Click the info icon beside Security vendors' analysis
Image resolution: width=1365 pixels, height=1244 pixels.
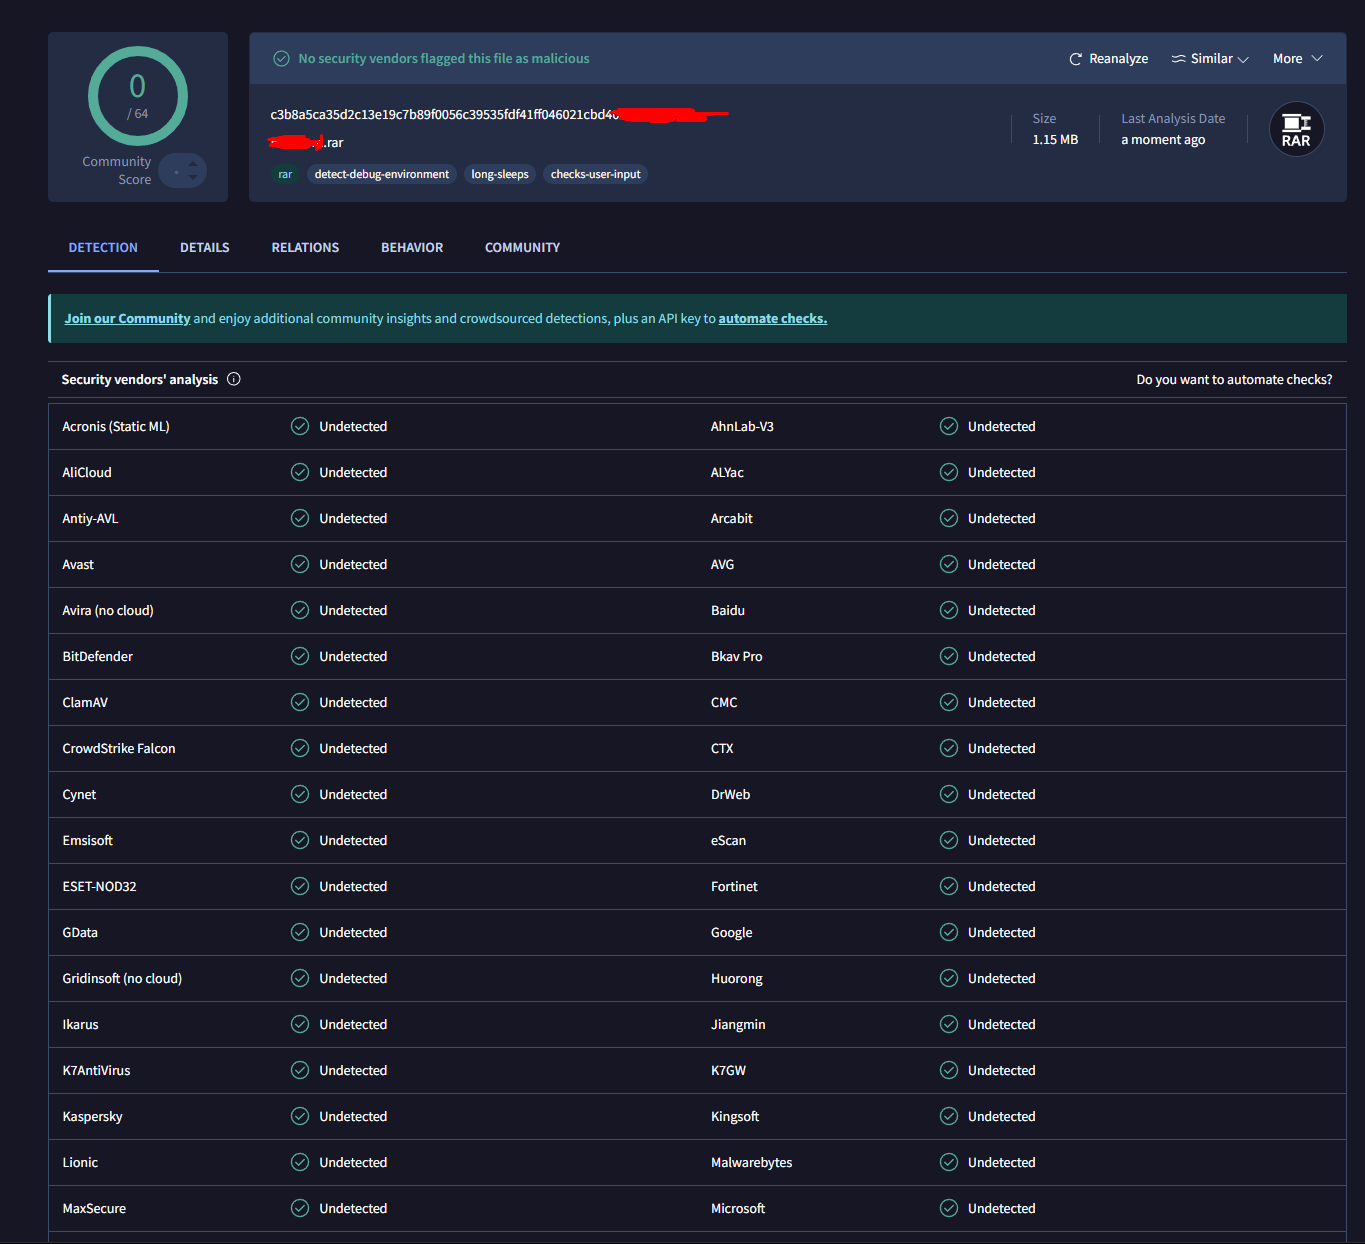click(x=234, y=379)
